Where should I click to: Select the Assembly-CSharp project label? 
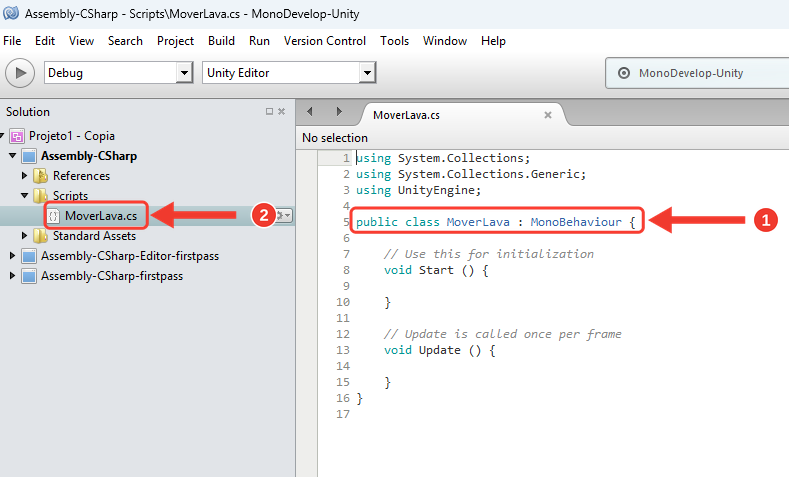(89, 156)
